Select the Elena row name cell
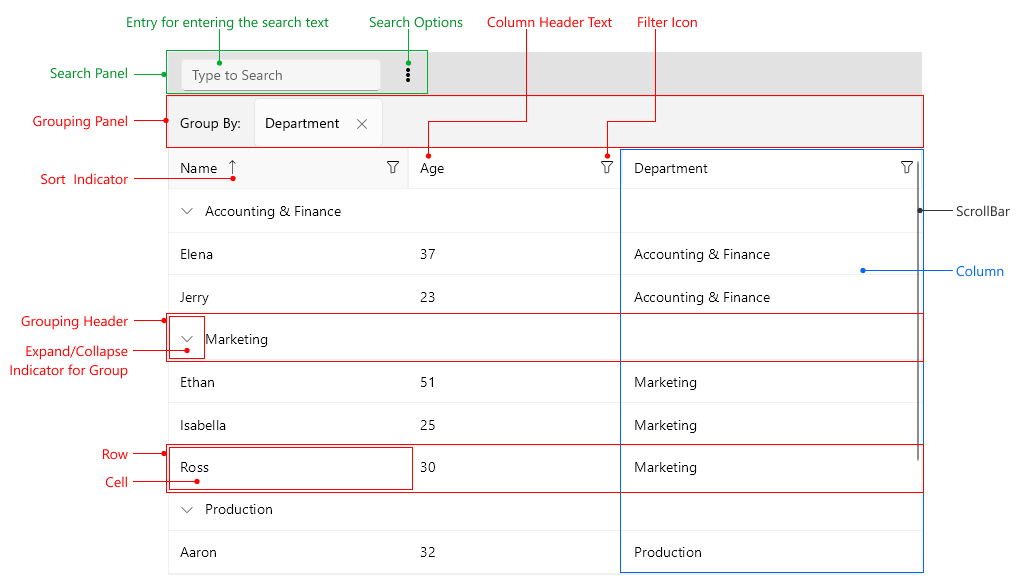Image resolution: width=1017 pixels, height=583 pixels. [x=197, y=254]
